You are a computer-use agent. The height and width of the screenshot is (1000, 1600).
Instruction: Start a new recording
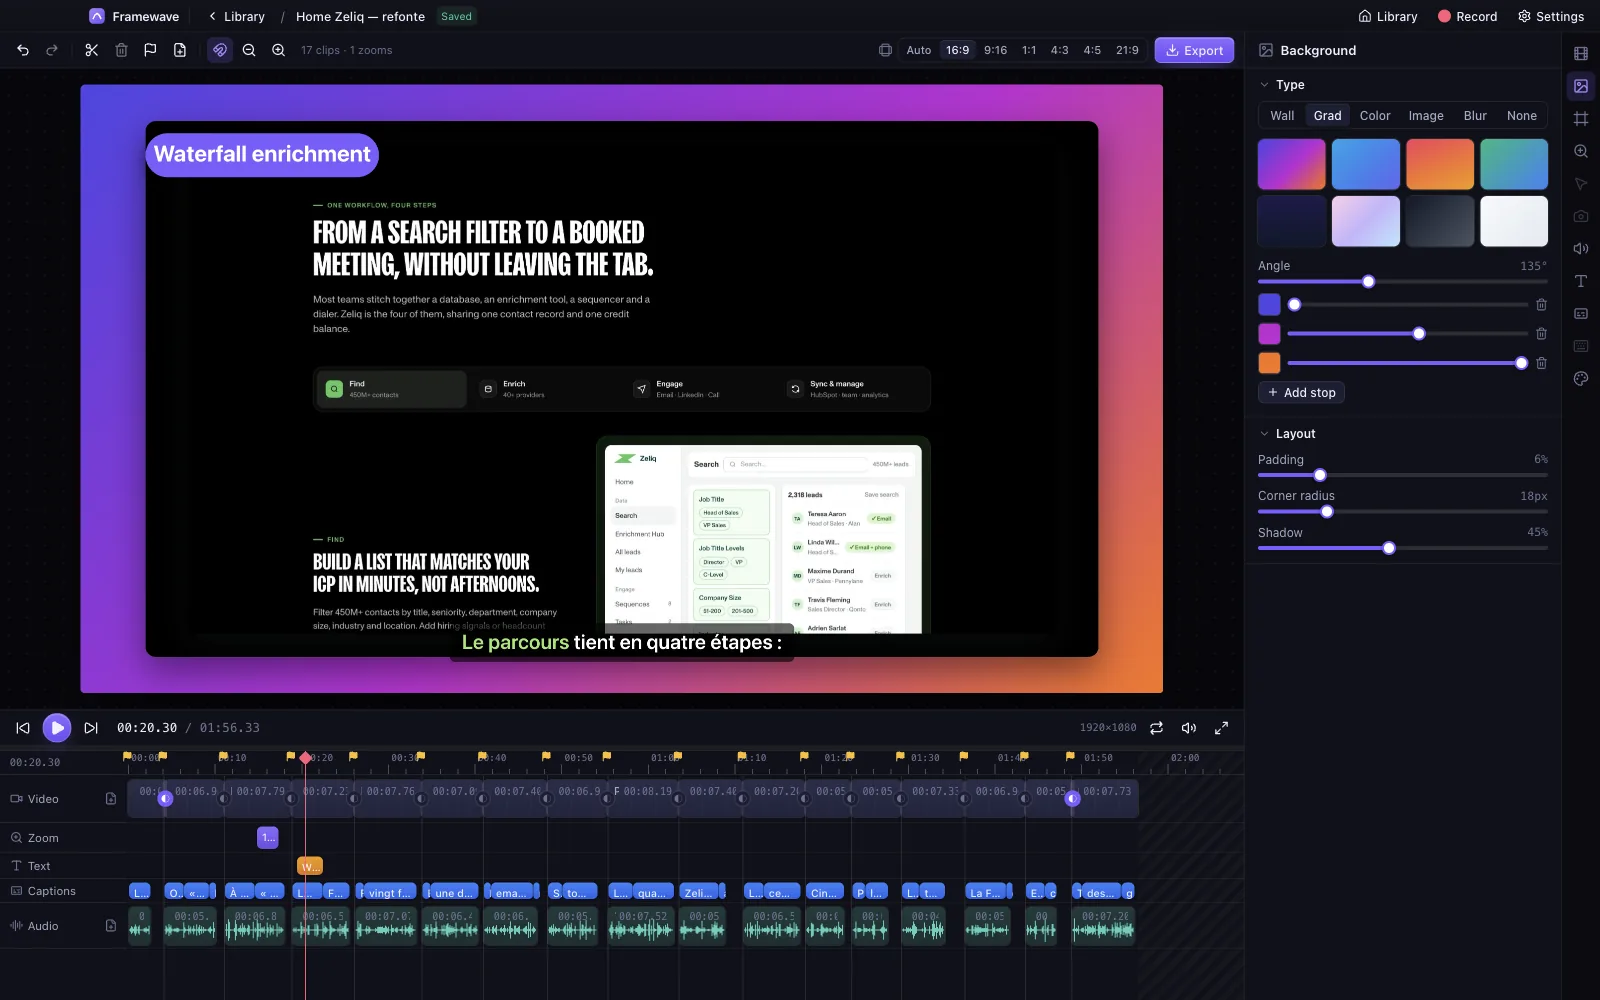(x=1467, y=17)
